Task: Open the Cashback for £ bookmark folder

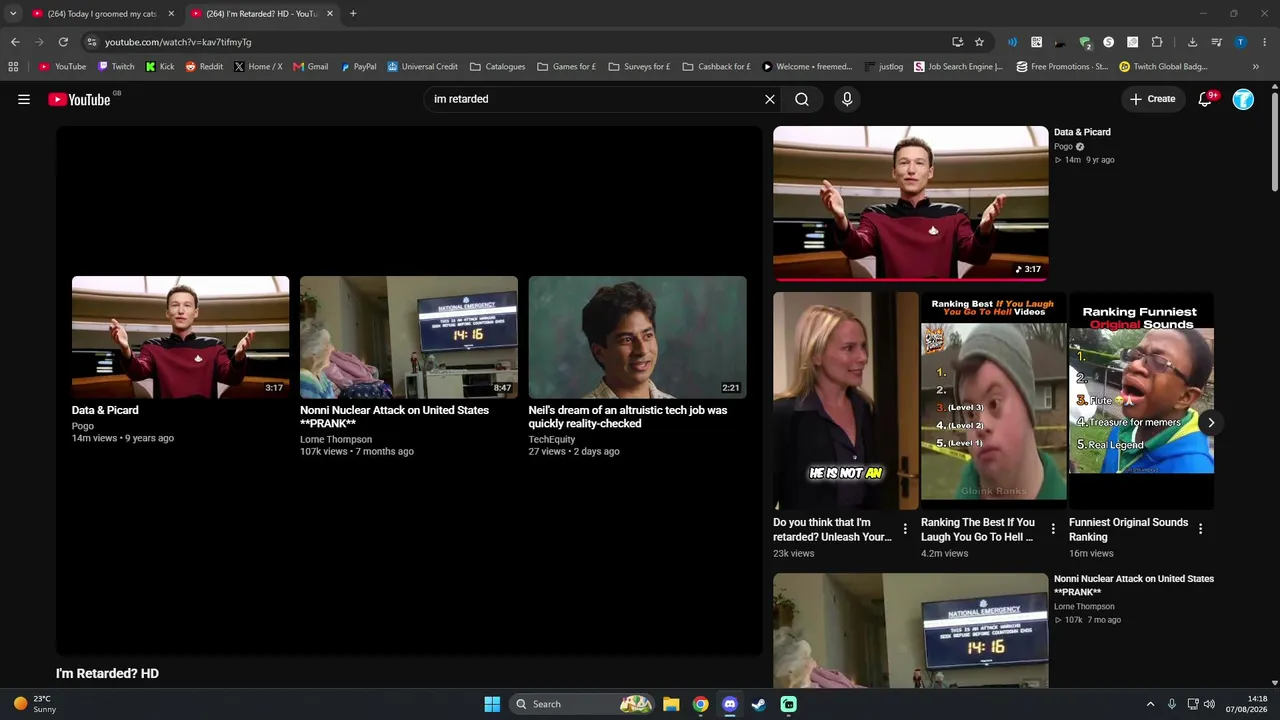Action: coord(716,67)
